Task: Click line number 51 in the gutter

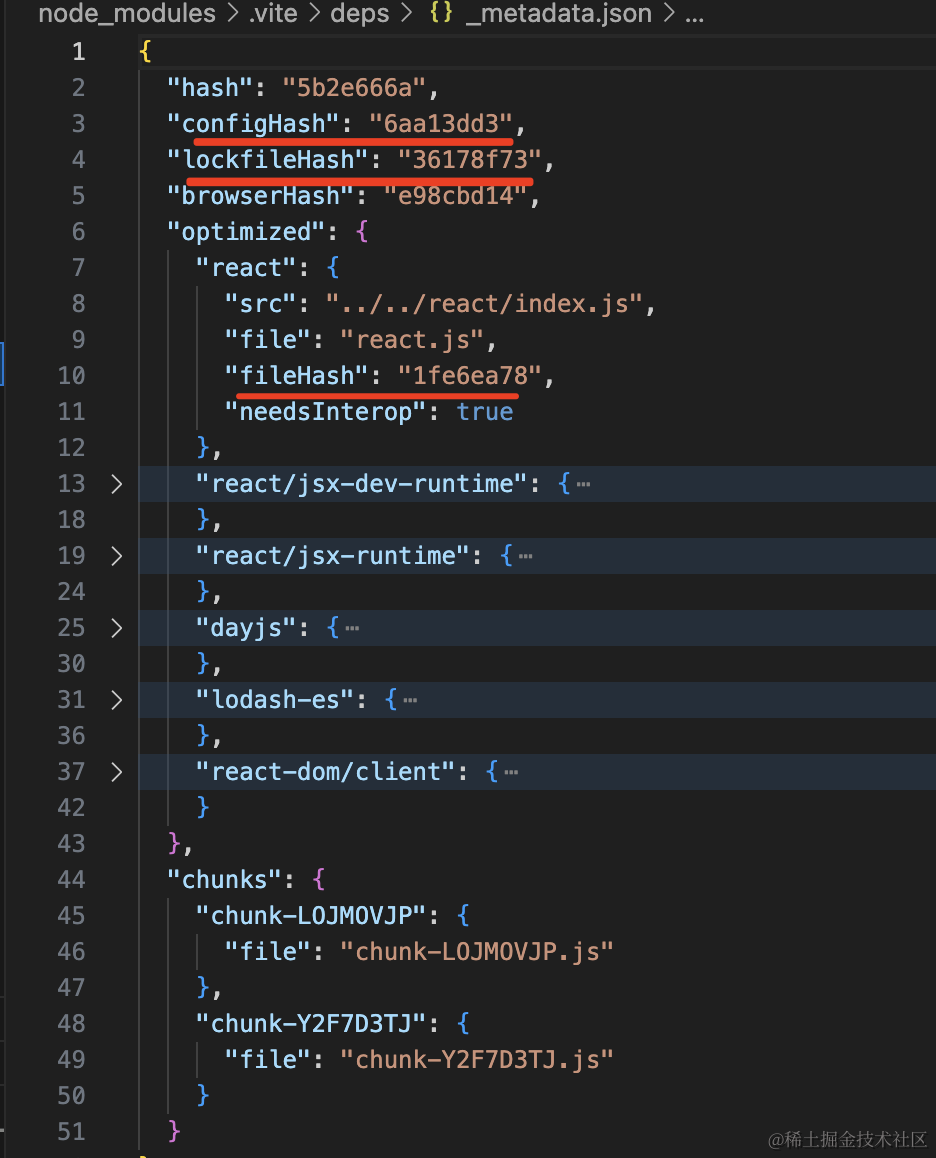Action: pyautogui.click(x=72, y=1132)
